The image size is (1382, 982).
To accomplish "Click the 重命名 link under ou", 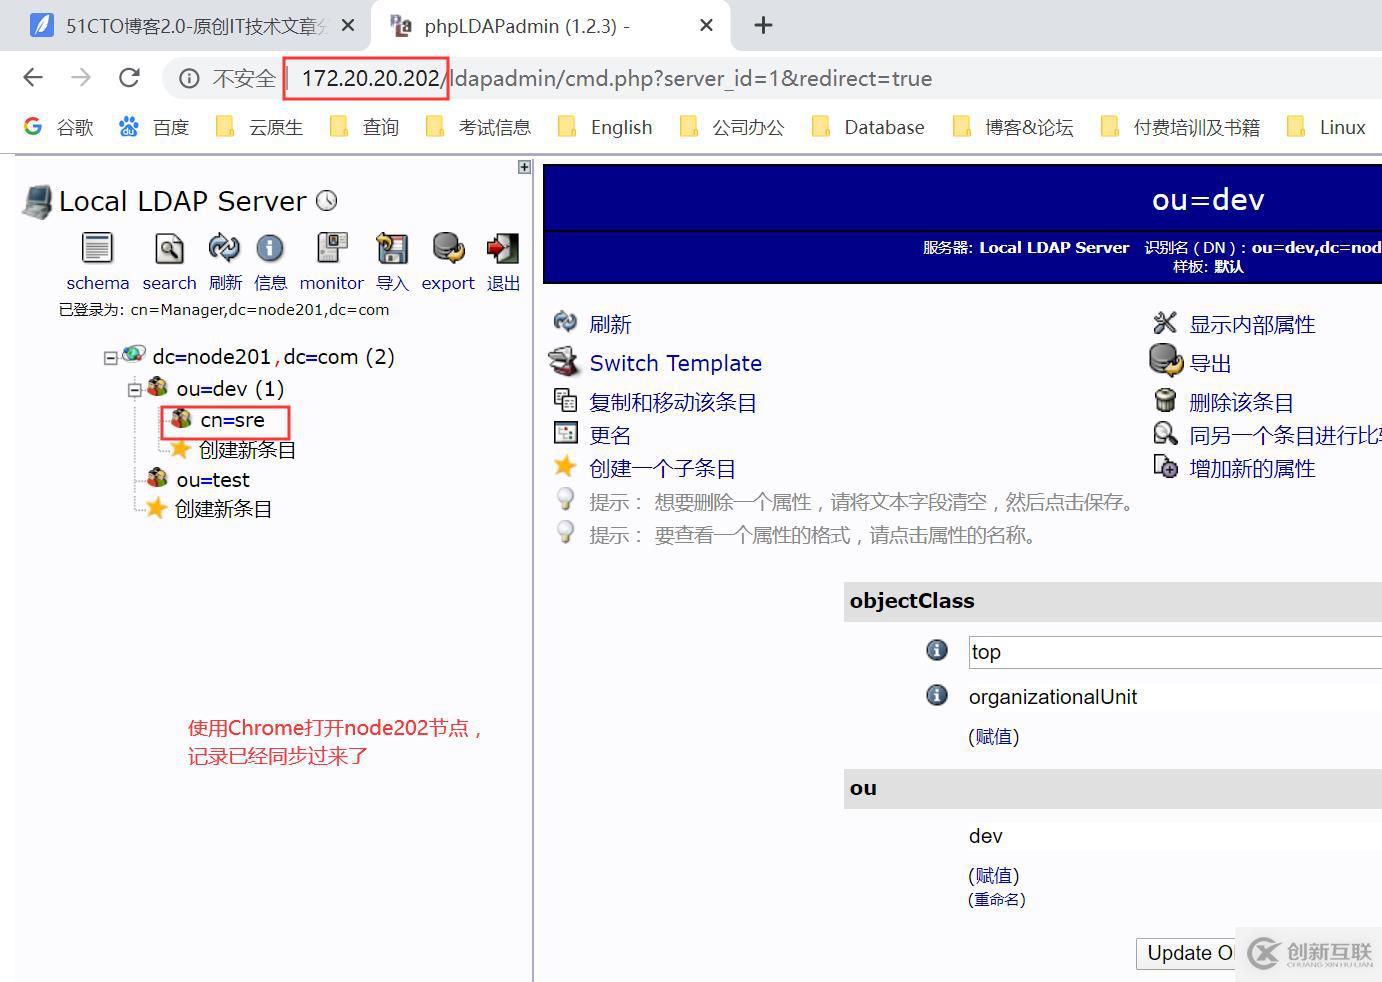I will (x=997, y=899).
